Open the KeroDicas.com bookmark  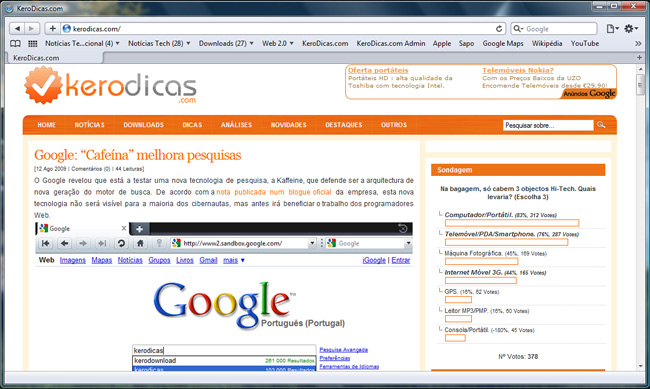[325, 44]
